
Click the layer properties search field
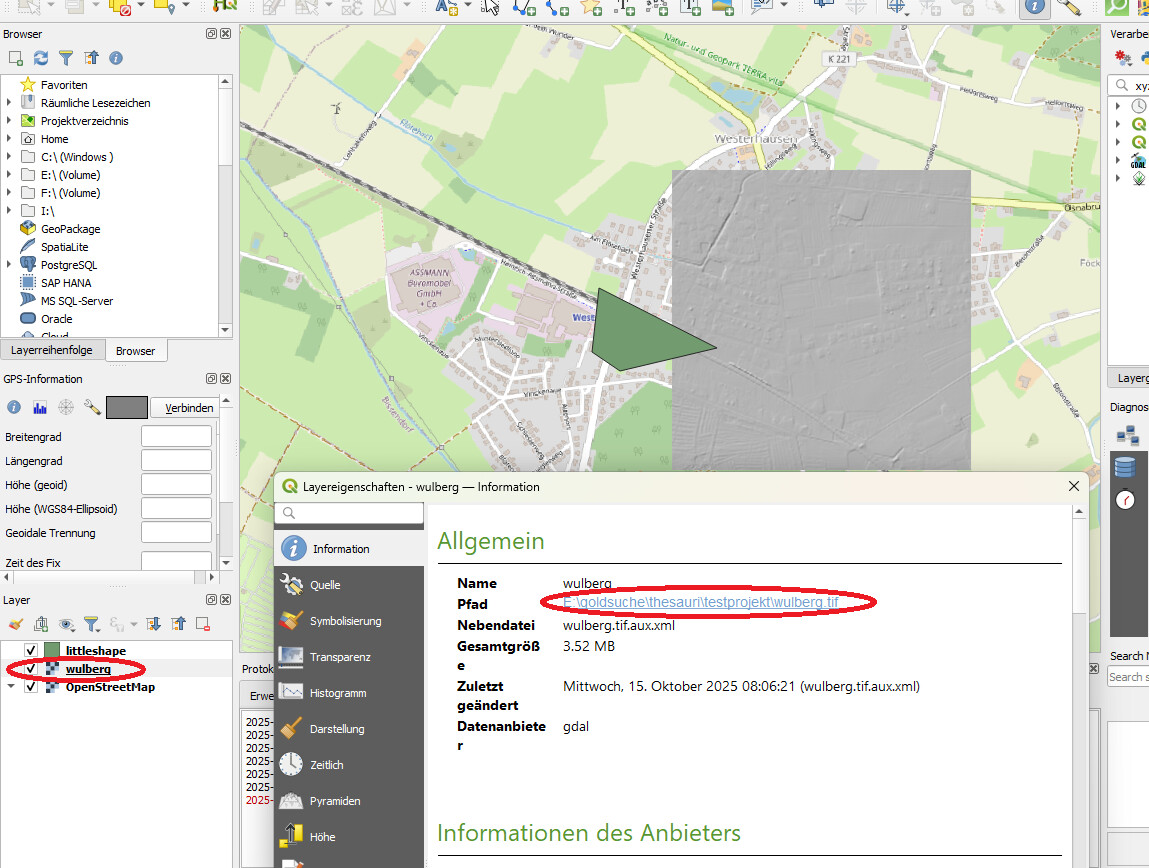click(x=350, y=513)
